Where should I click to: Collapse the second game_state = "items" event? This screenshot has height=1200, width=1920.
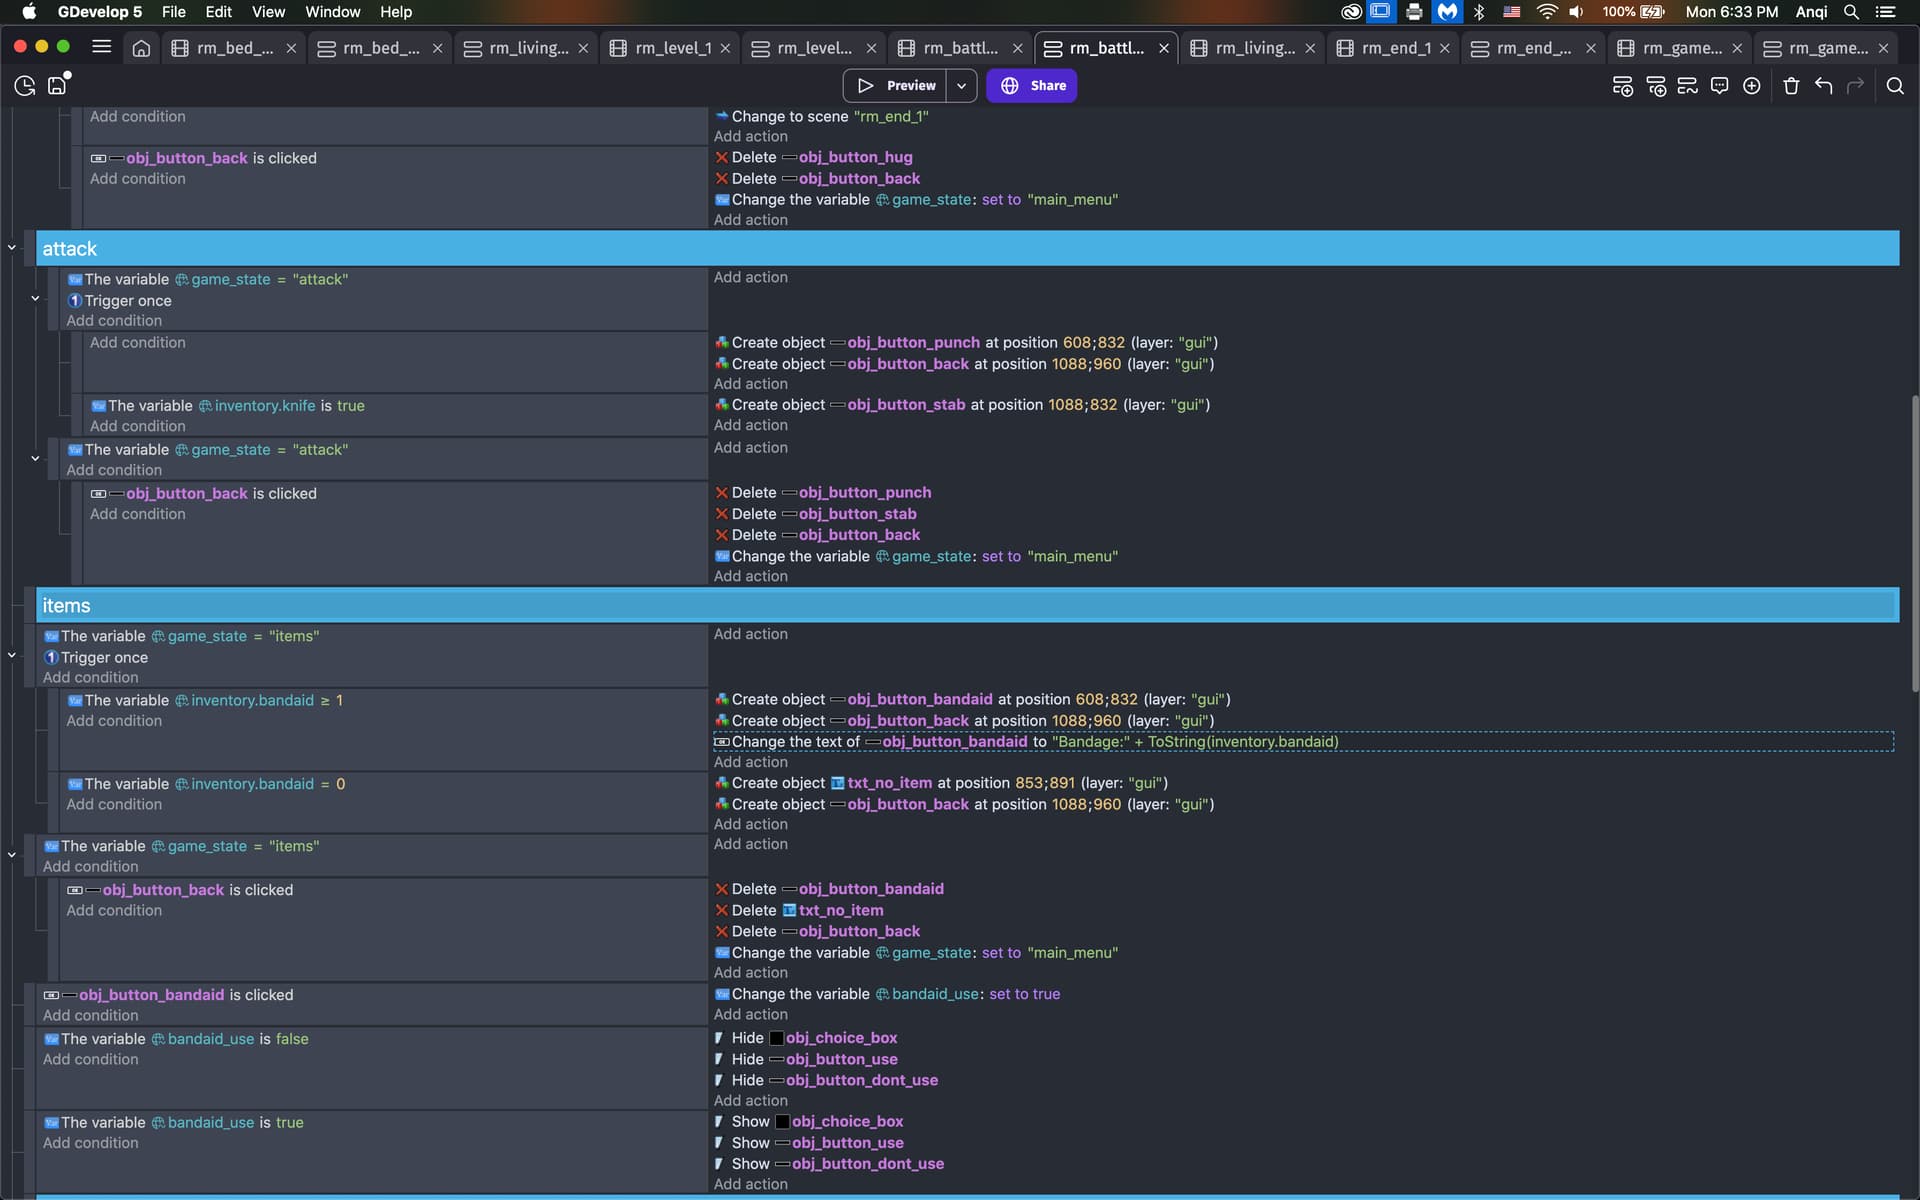coord(12,854)
